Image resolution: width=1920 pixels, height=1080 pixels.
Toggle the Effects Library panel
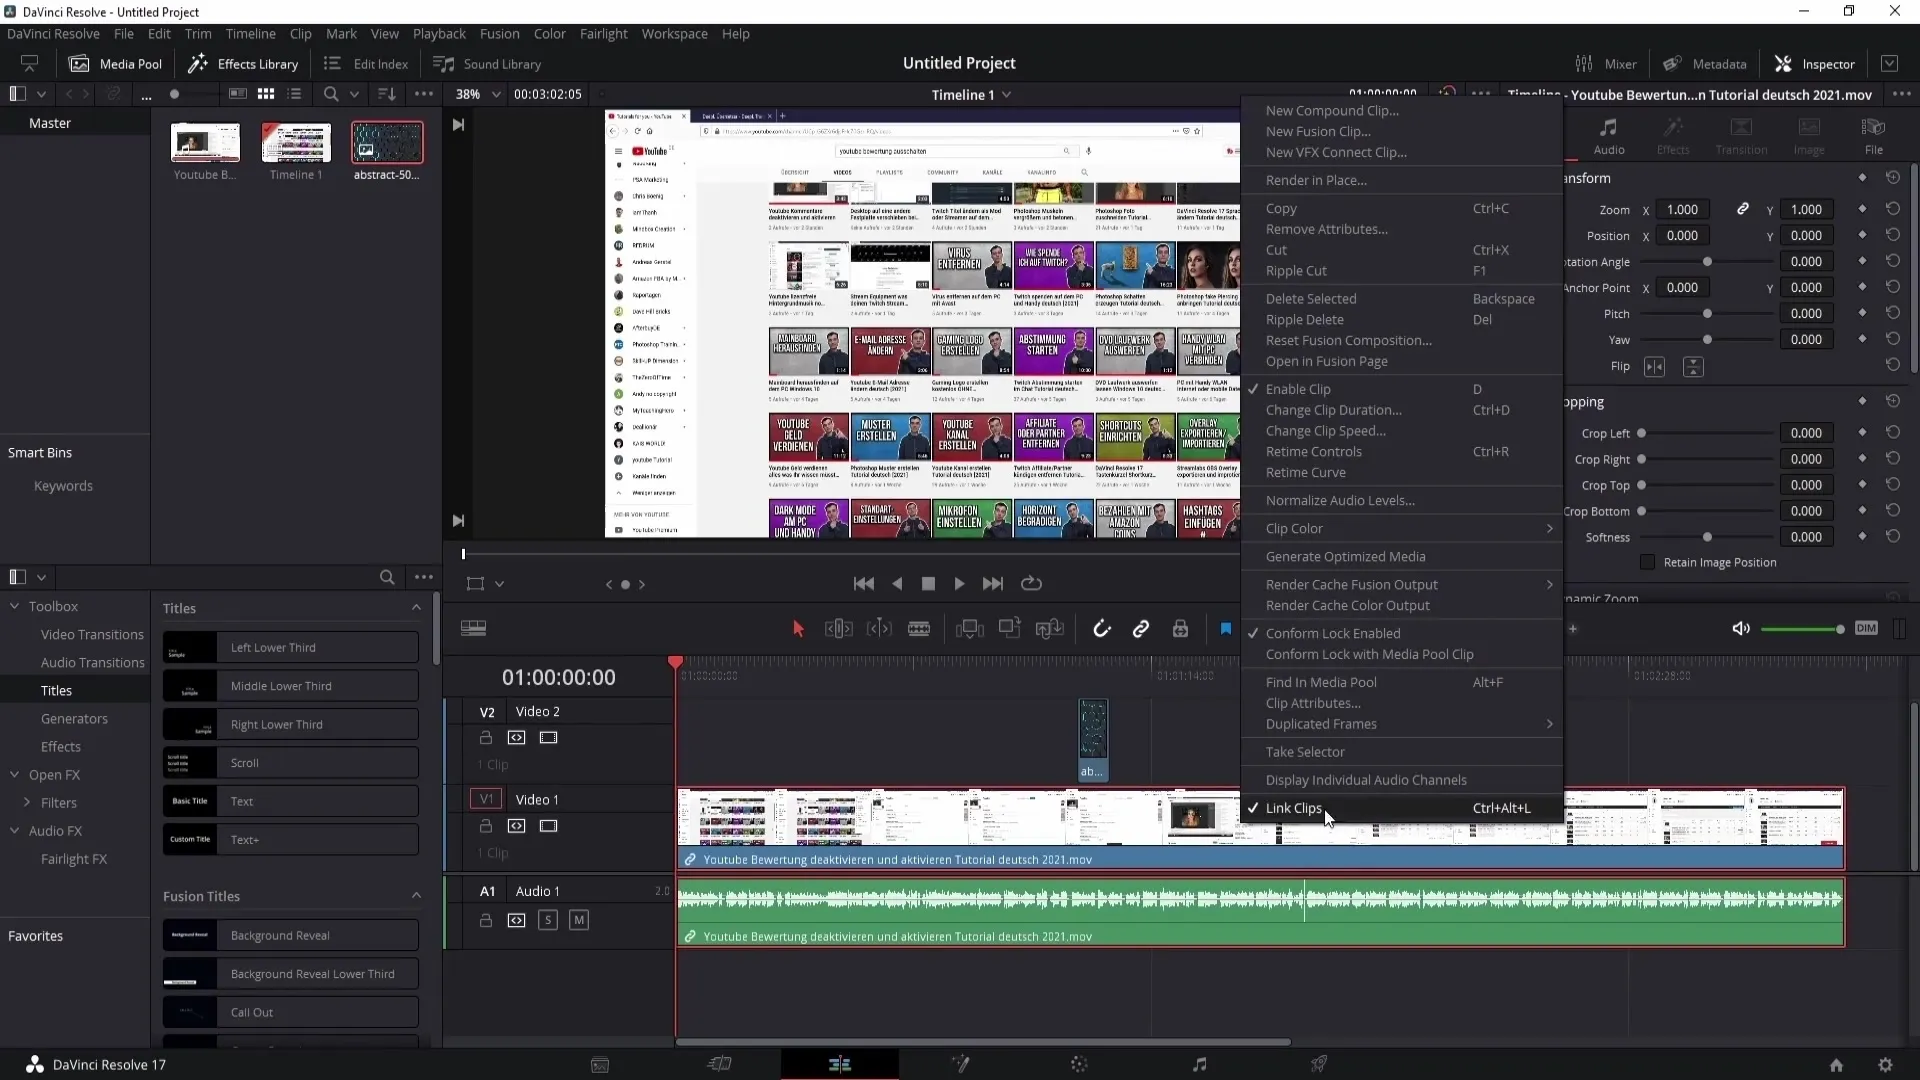pyautogui.click(x=243, y=64)
